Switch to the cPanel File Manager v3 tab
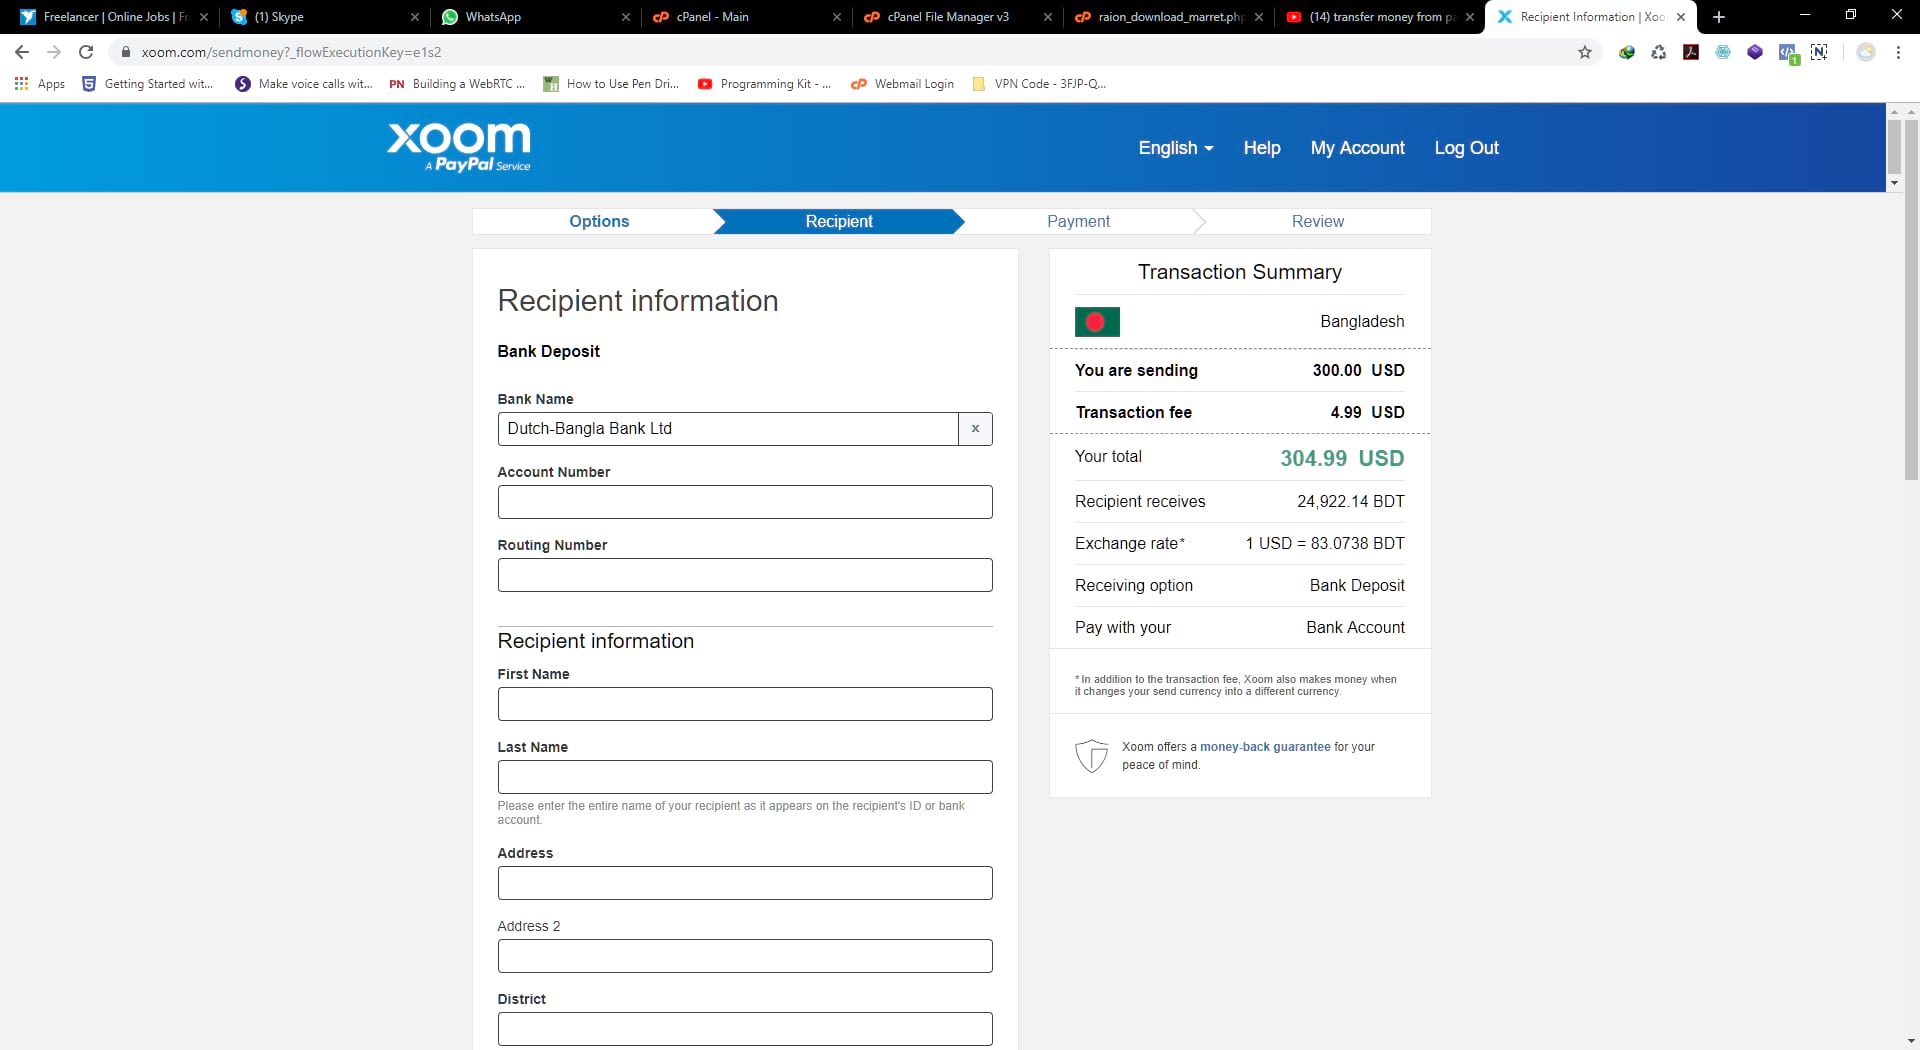Image resolution: width=1920 pixels, height=1050 pixels. click(x=957, y=17)
